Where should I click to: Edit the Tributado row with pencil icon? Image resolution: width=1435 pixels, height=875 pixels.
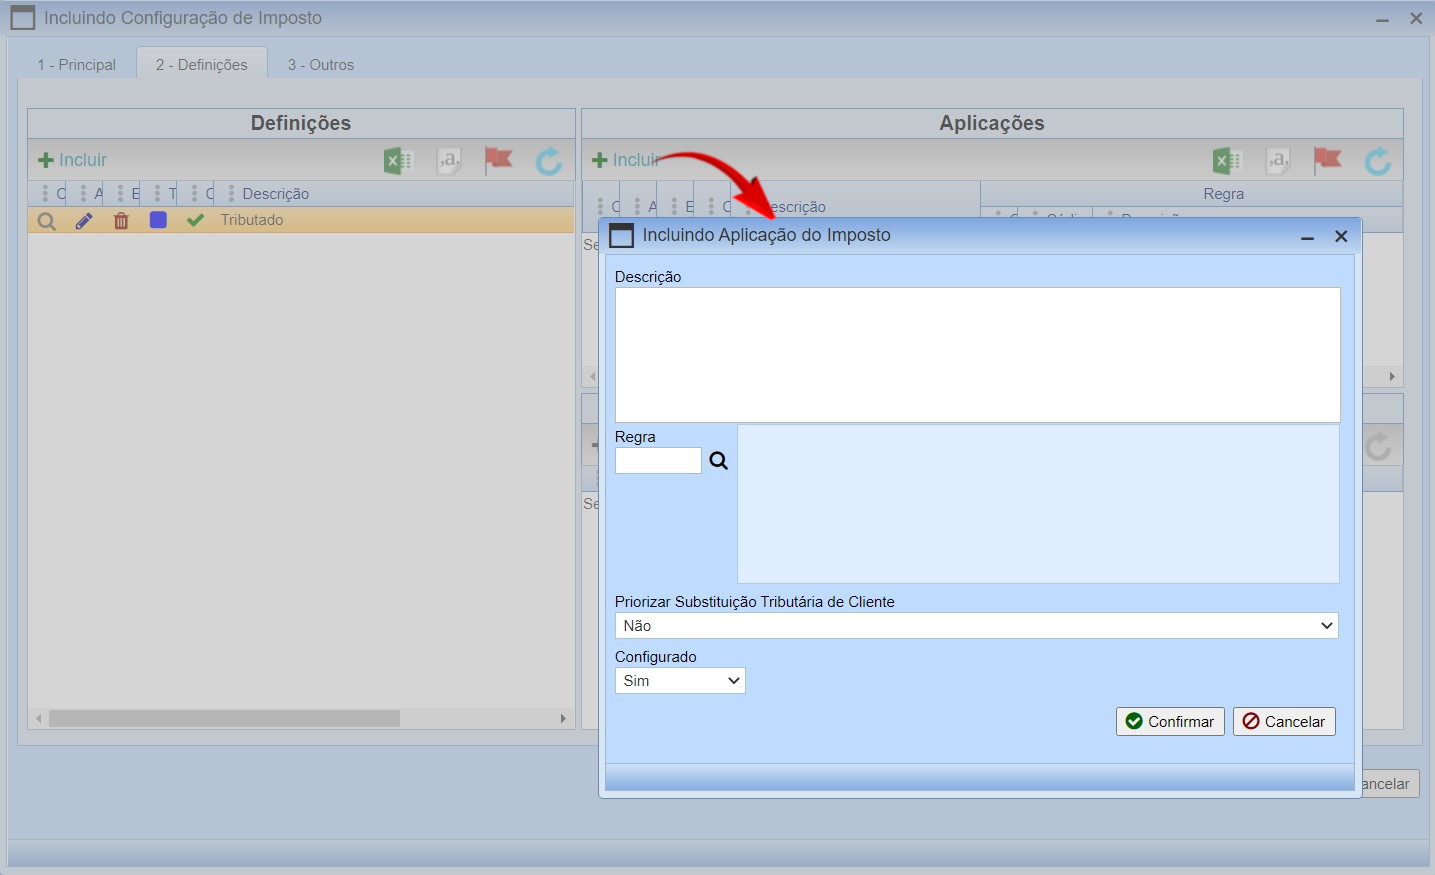(x=84, y=221)
